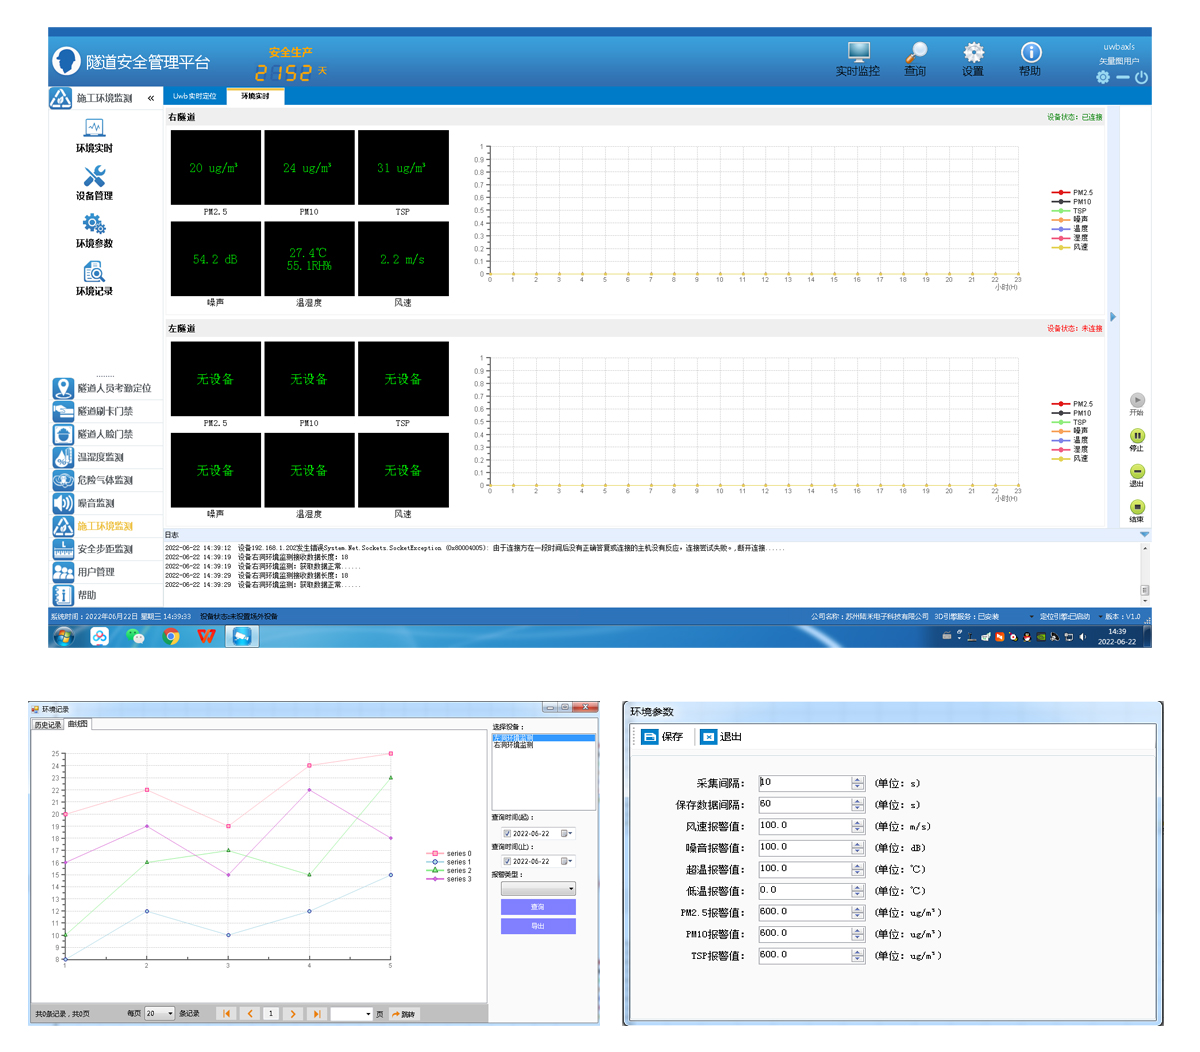Screen dimensions: 1200x1052
Task: Click the 保存 save button
Action: click(662, 737)
